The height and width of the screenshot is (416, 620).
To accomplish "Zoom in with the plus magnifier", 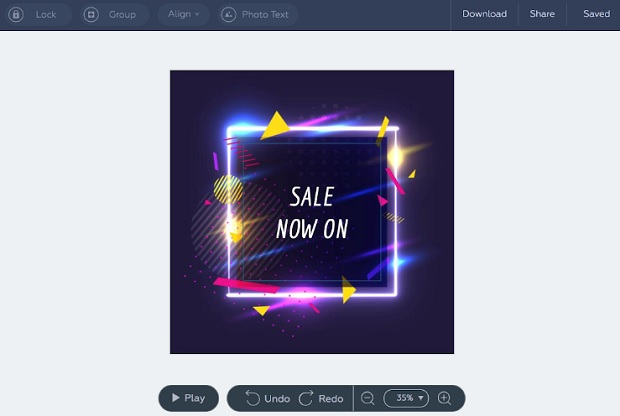I will 444,398.
